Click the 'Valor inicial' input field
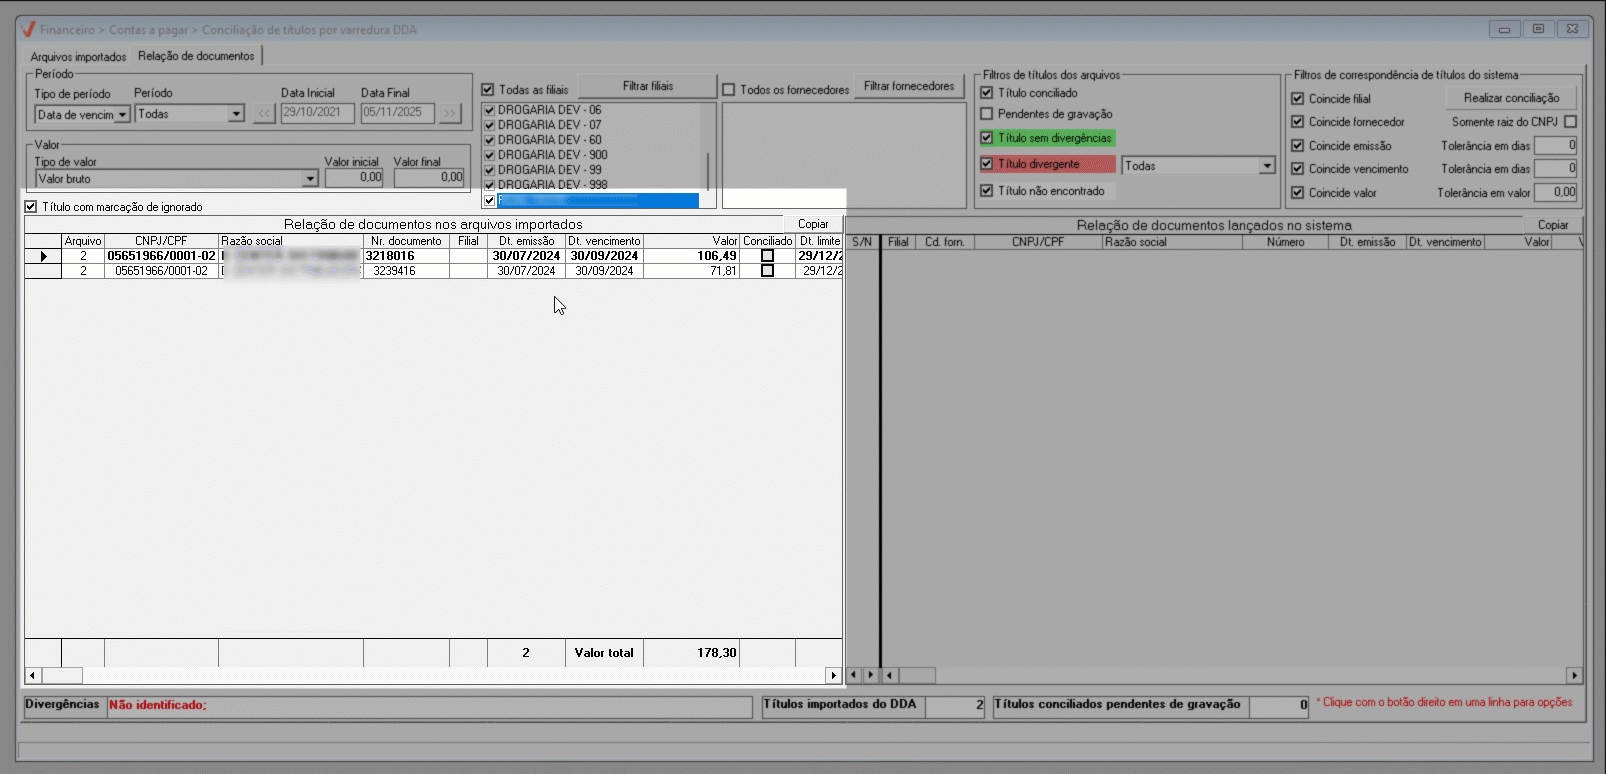The height and width of the screenshot is (774, 1606). tap(354, 178)
